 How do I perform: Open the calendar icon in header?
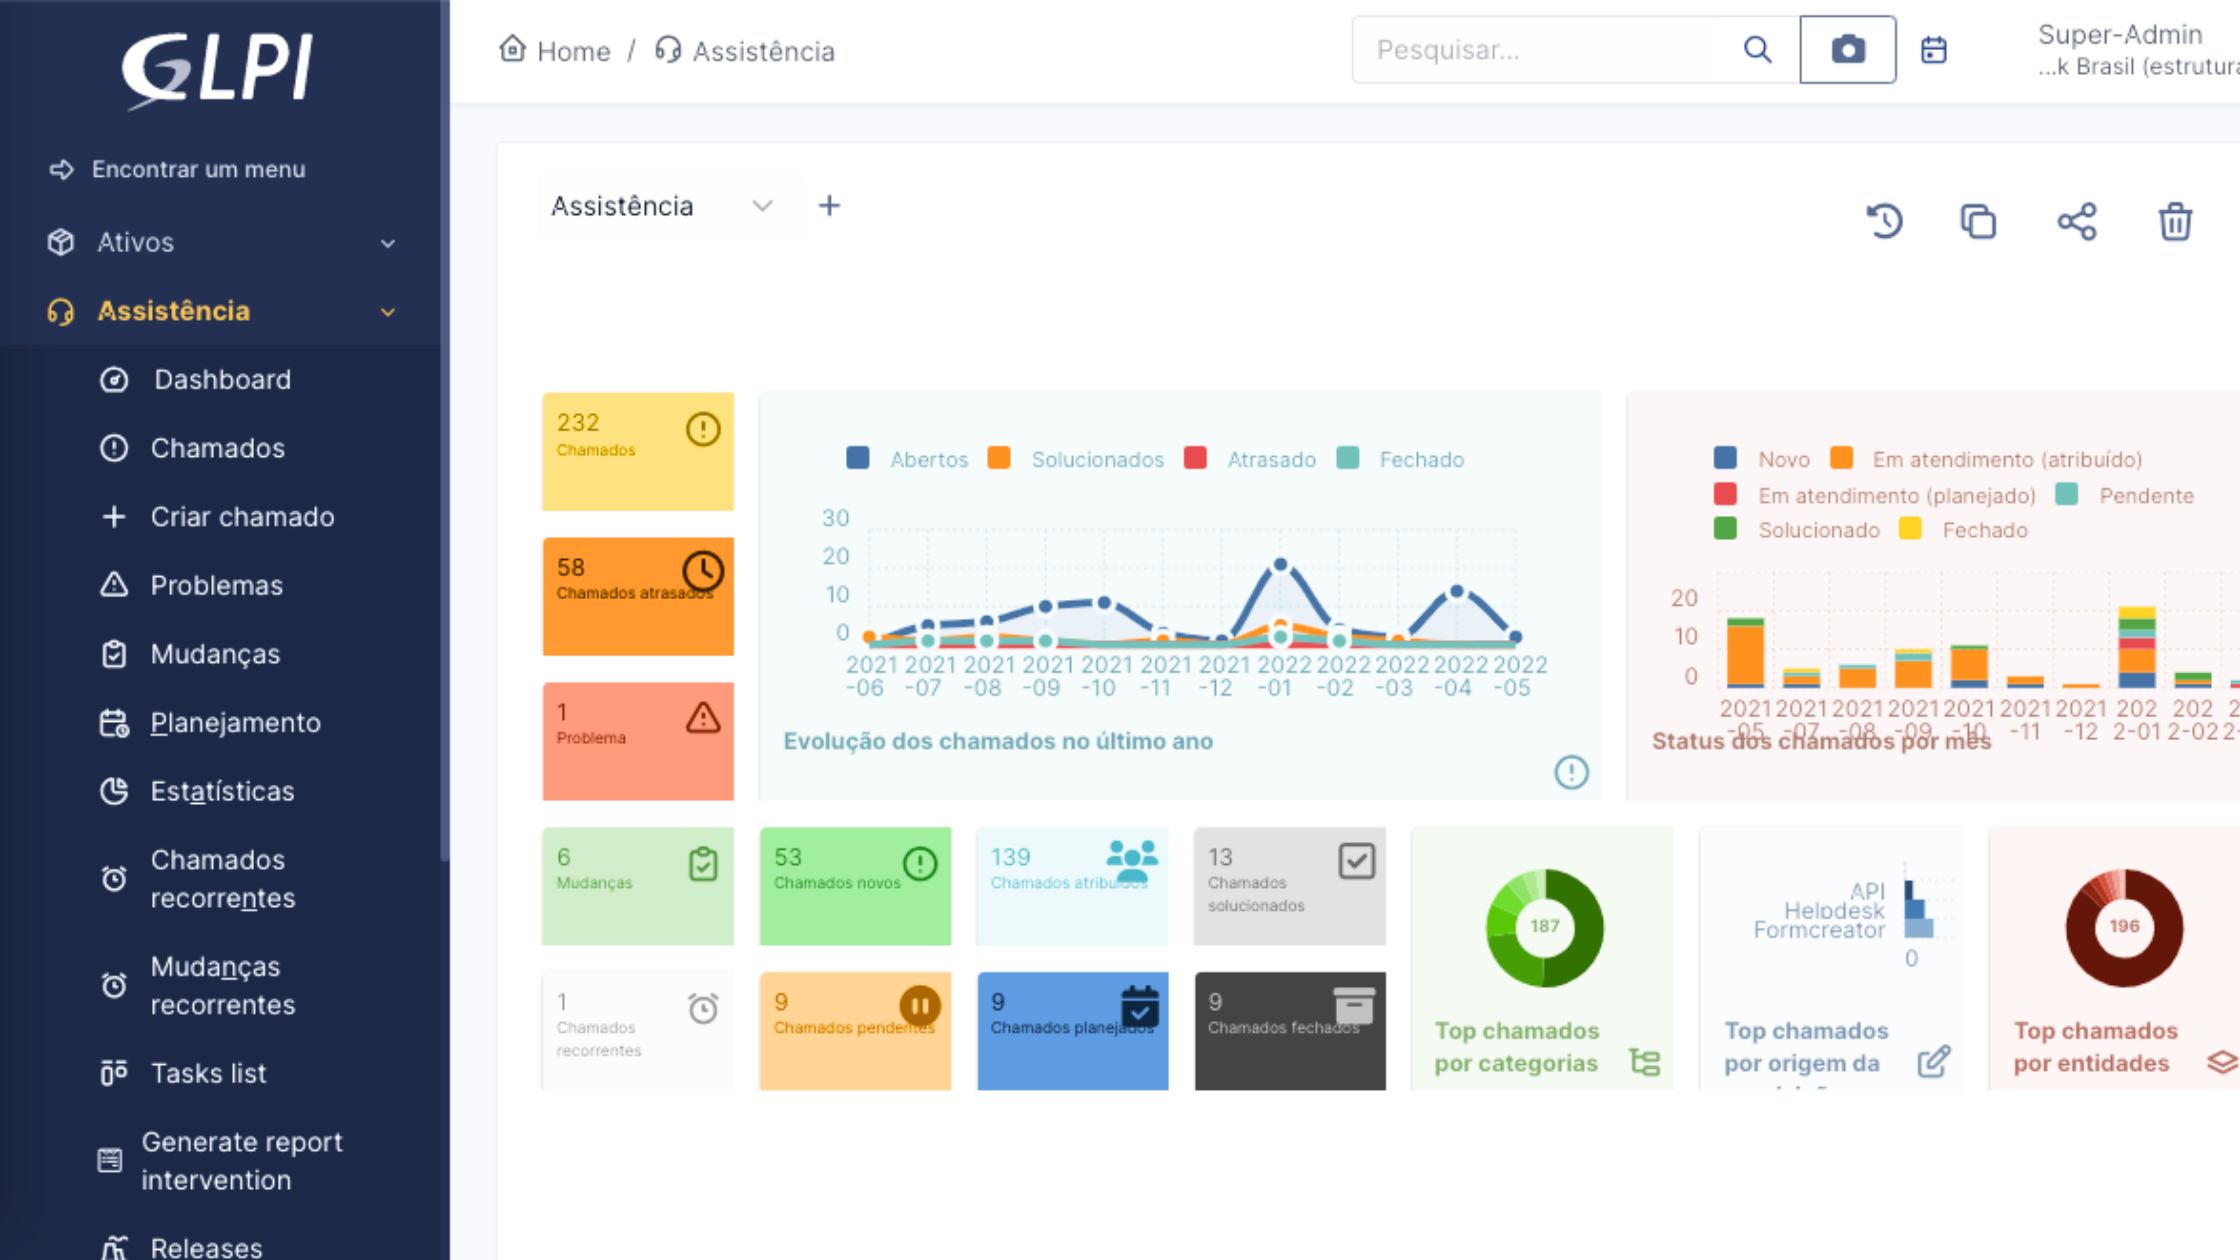point(1934,50)
